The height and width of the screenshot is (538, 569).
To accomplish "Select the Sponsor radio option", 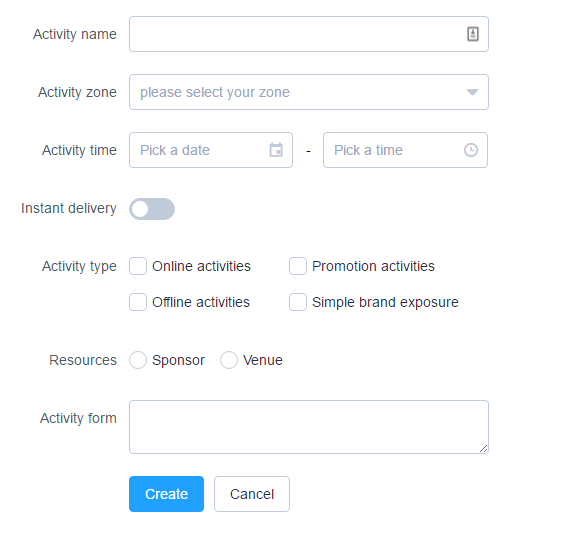I will pos(138,360).
